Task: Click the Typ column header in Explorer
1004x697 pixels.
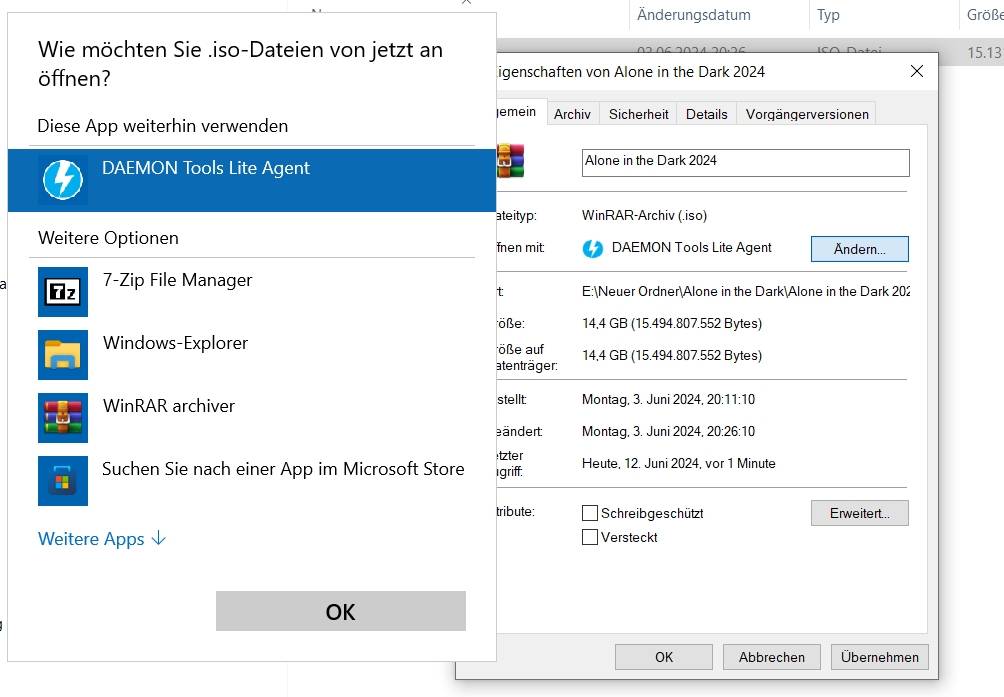Action: pyautogui.click(x=828, y=15)
